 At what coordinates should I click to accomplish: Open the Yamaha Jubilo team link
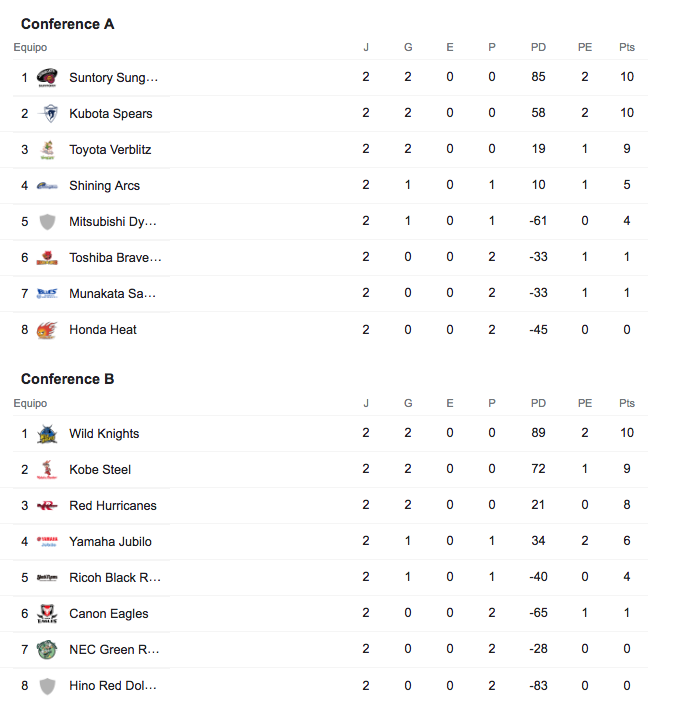tap(110, 542)
